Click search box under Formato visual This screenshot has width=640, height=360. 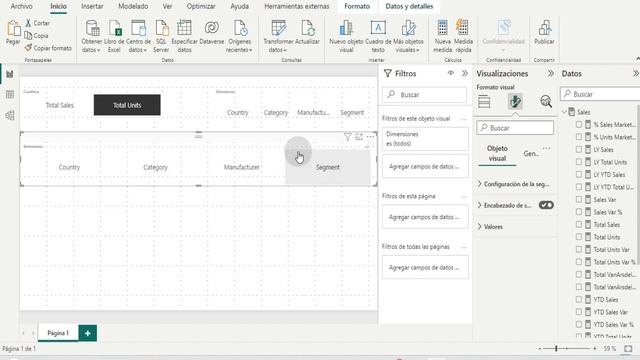515,128
